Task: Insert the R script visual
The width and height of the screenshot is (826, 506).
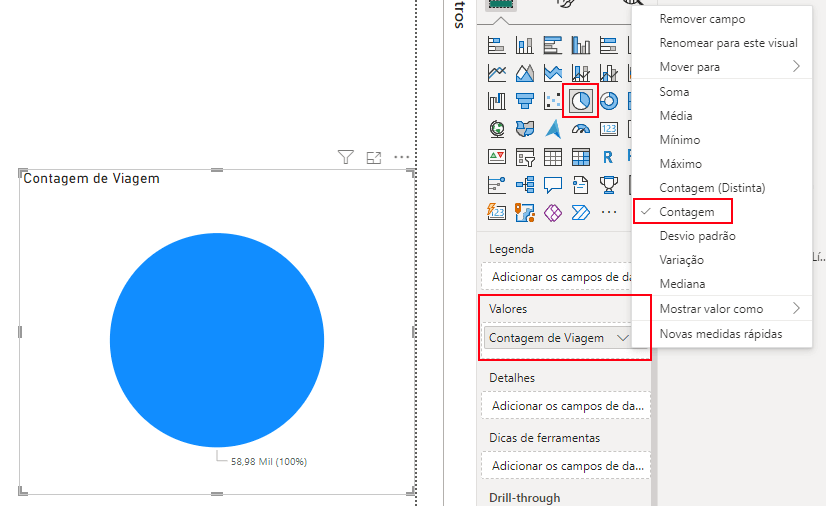Action: (x=608, y=157)
